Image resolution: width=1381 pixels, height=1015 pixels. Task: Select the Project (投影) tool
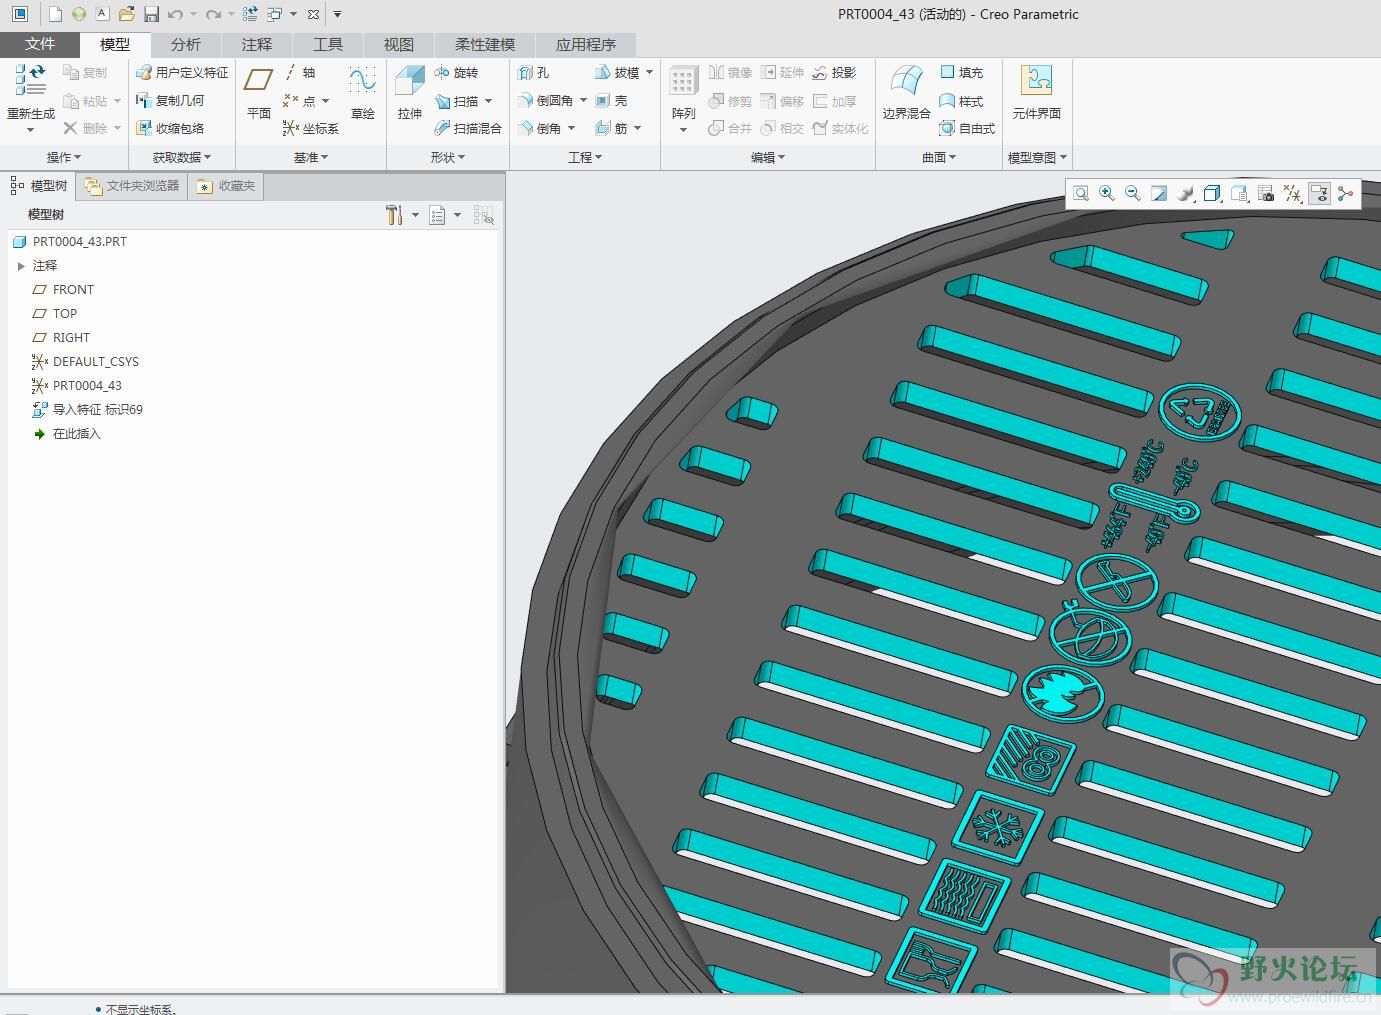pos(834,72)
